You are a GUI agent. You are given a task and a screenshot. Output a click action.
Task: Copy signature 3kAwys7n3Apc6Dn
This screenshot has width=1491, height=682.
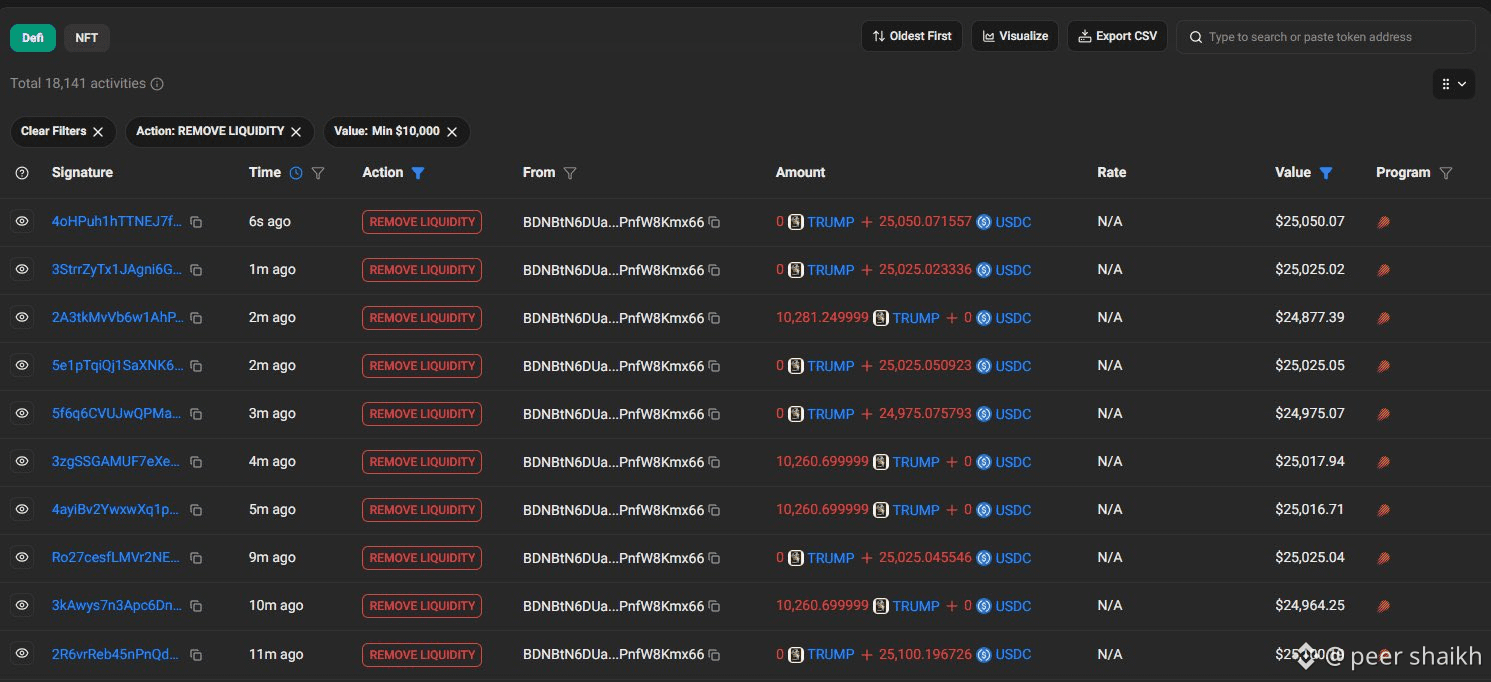click(x=196, y=606)
